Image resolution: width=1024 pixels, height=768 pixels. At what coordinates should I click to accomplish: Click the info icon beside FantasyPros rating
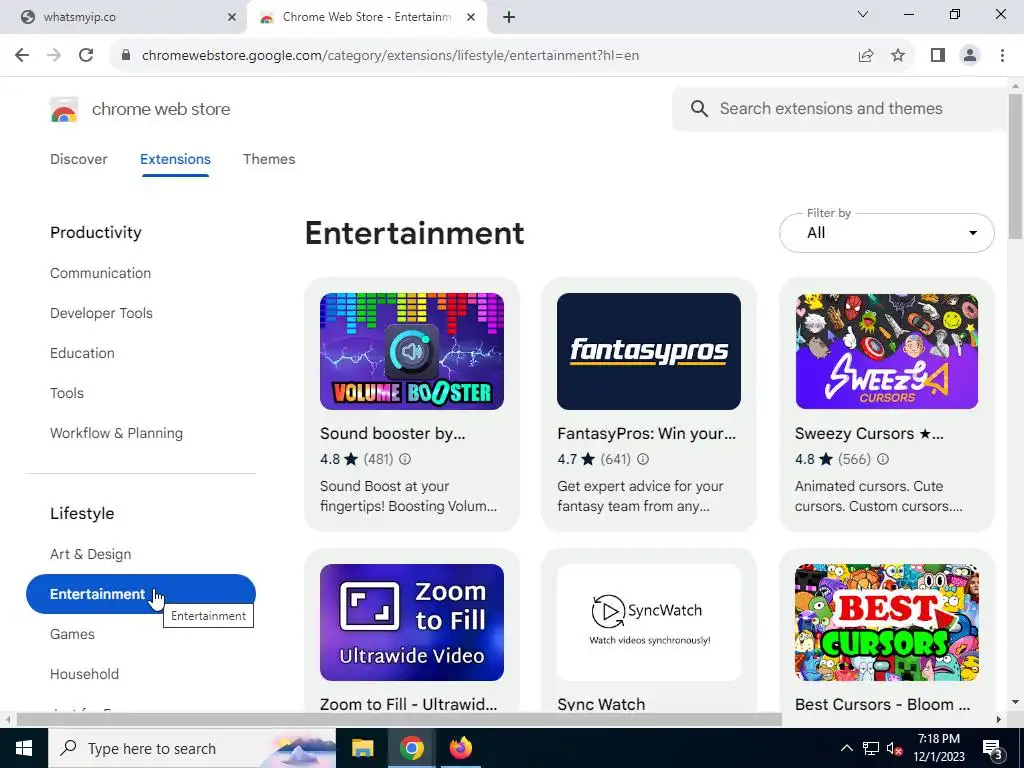[643, 459]
